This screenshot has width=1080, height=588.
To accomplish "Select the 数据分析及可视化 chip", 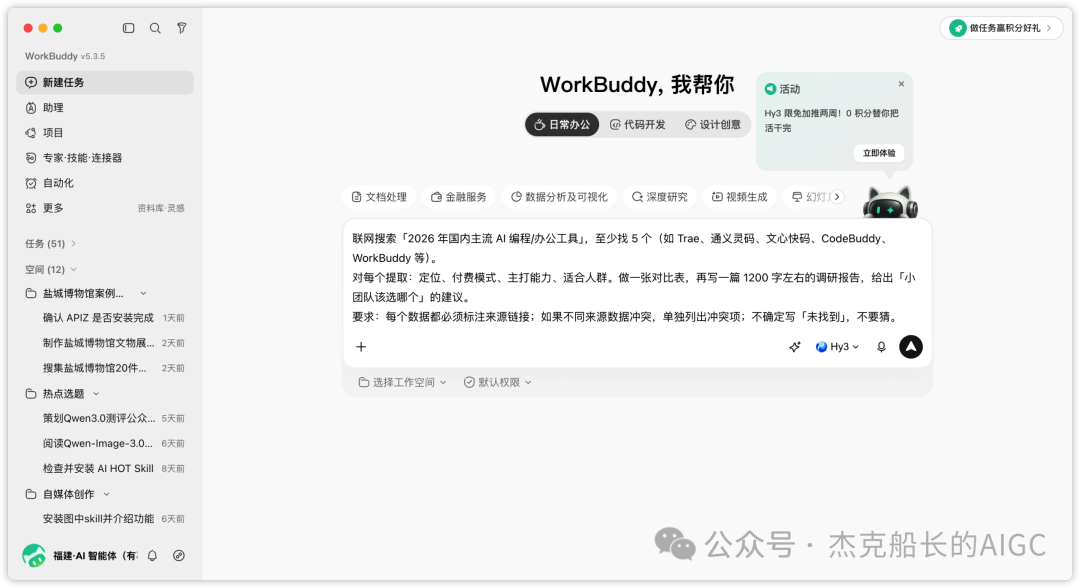I will (559, 197).
